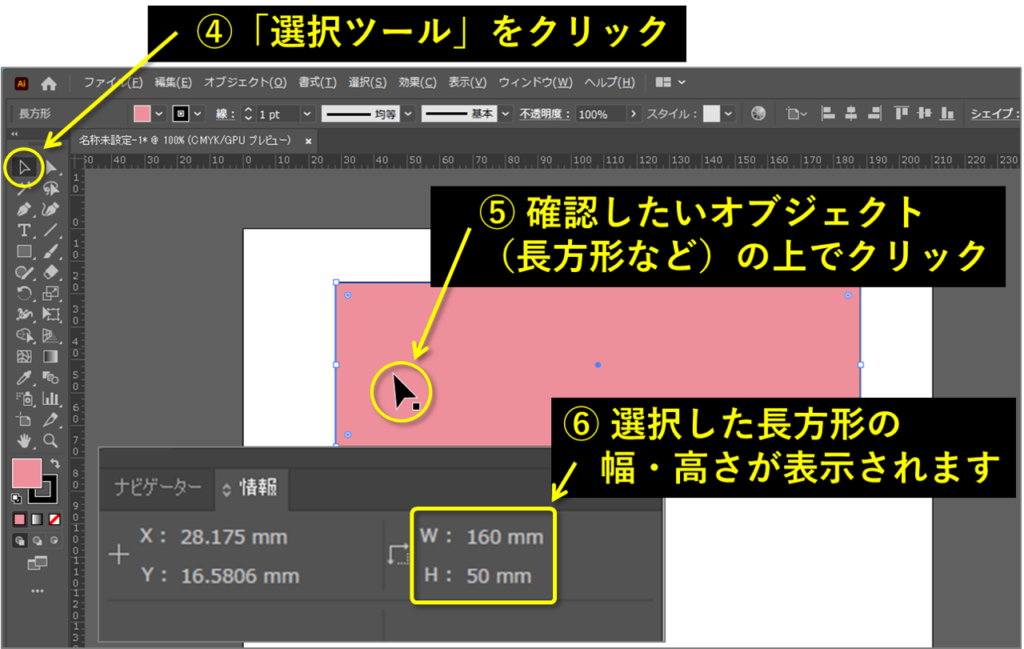1024x649 pixels.
Task: Select the Artboard tool
Action: pyautogui.click(x=24, y=420)
